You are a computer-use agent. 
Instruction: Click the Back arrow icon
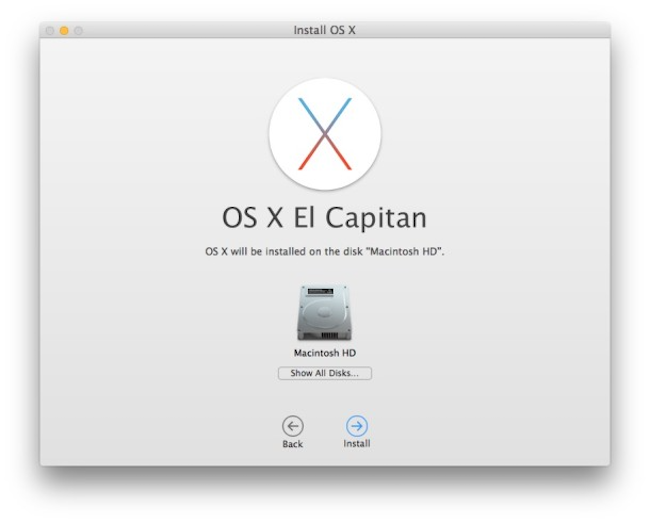(292, 426)
